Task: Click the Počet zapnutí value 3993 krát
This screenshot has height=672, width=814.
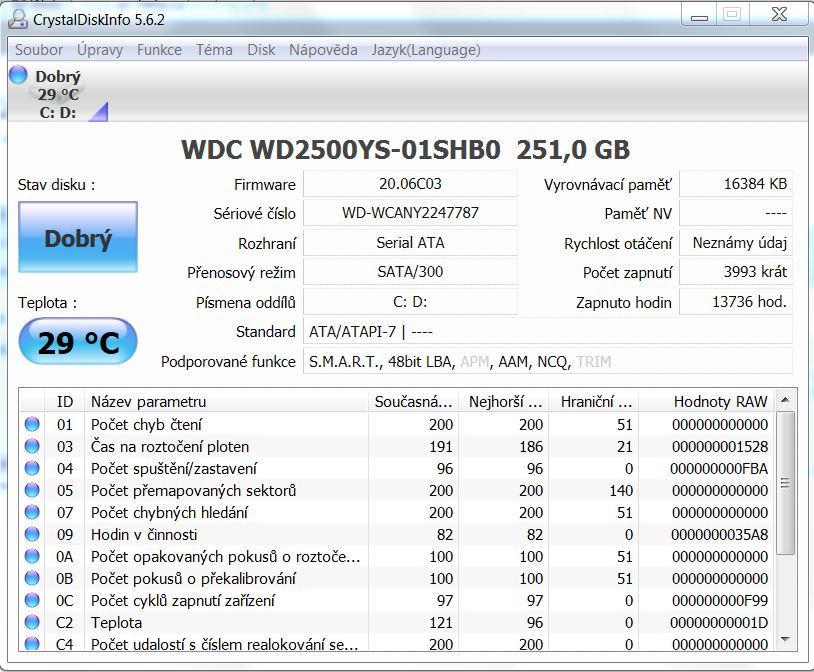Action: pos(736,272)
